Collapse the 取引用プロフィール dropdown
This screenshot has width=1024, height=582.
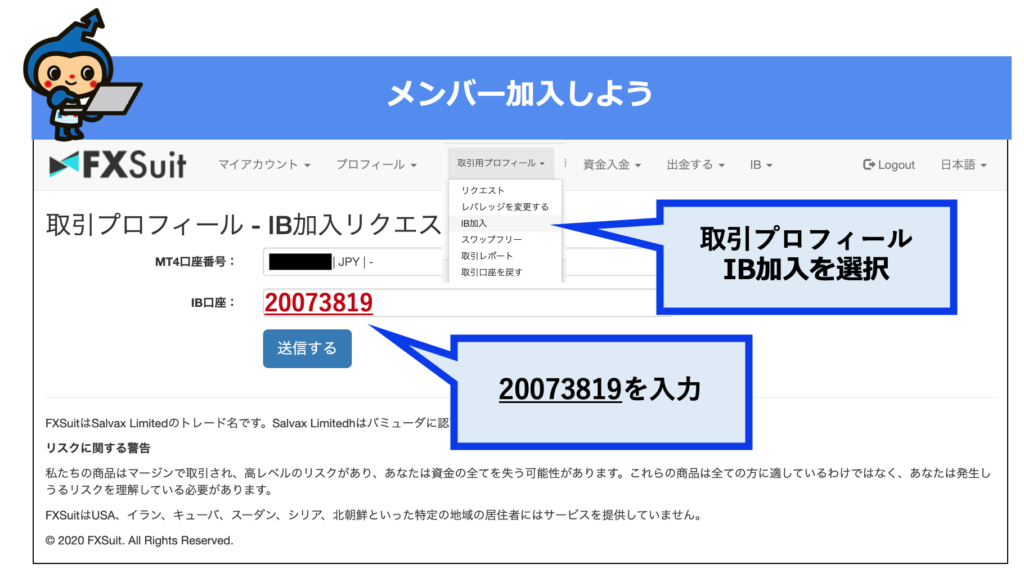coord(501,163)
